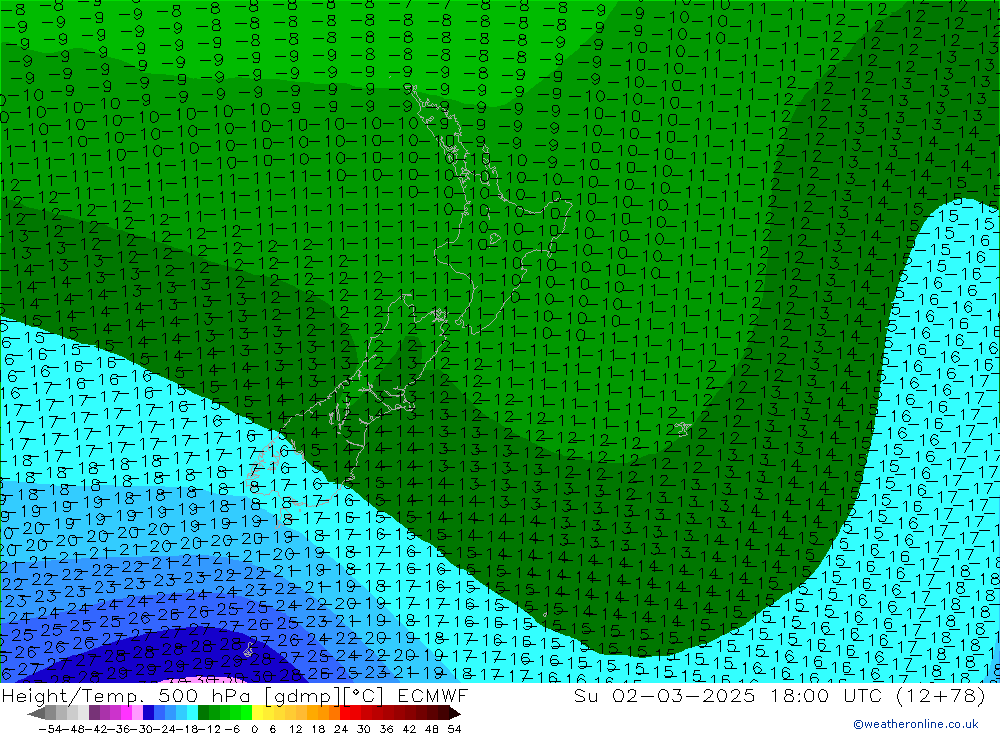The width and height of the screenshot is (1000, 733).
Task: Click the '36' legend value
Action: pos(386,729)
